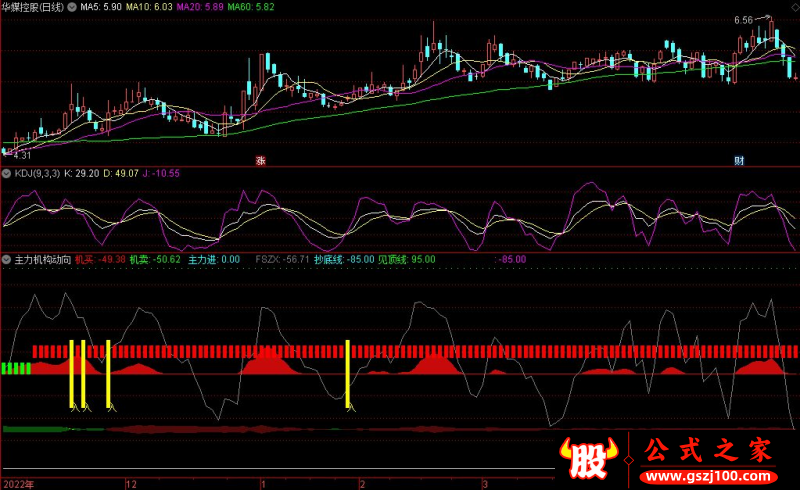800x490 pixels.
Task: Click the rightmost yellow signal bar
Action: click(347, 374)
